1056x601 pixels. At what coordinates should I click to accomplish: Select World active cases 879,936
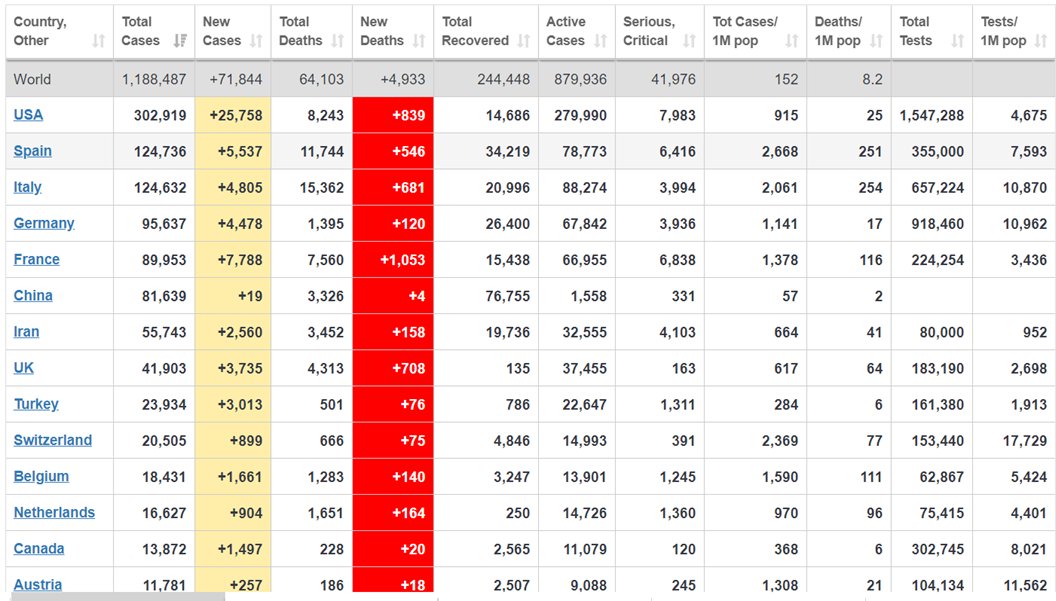581,80
